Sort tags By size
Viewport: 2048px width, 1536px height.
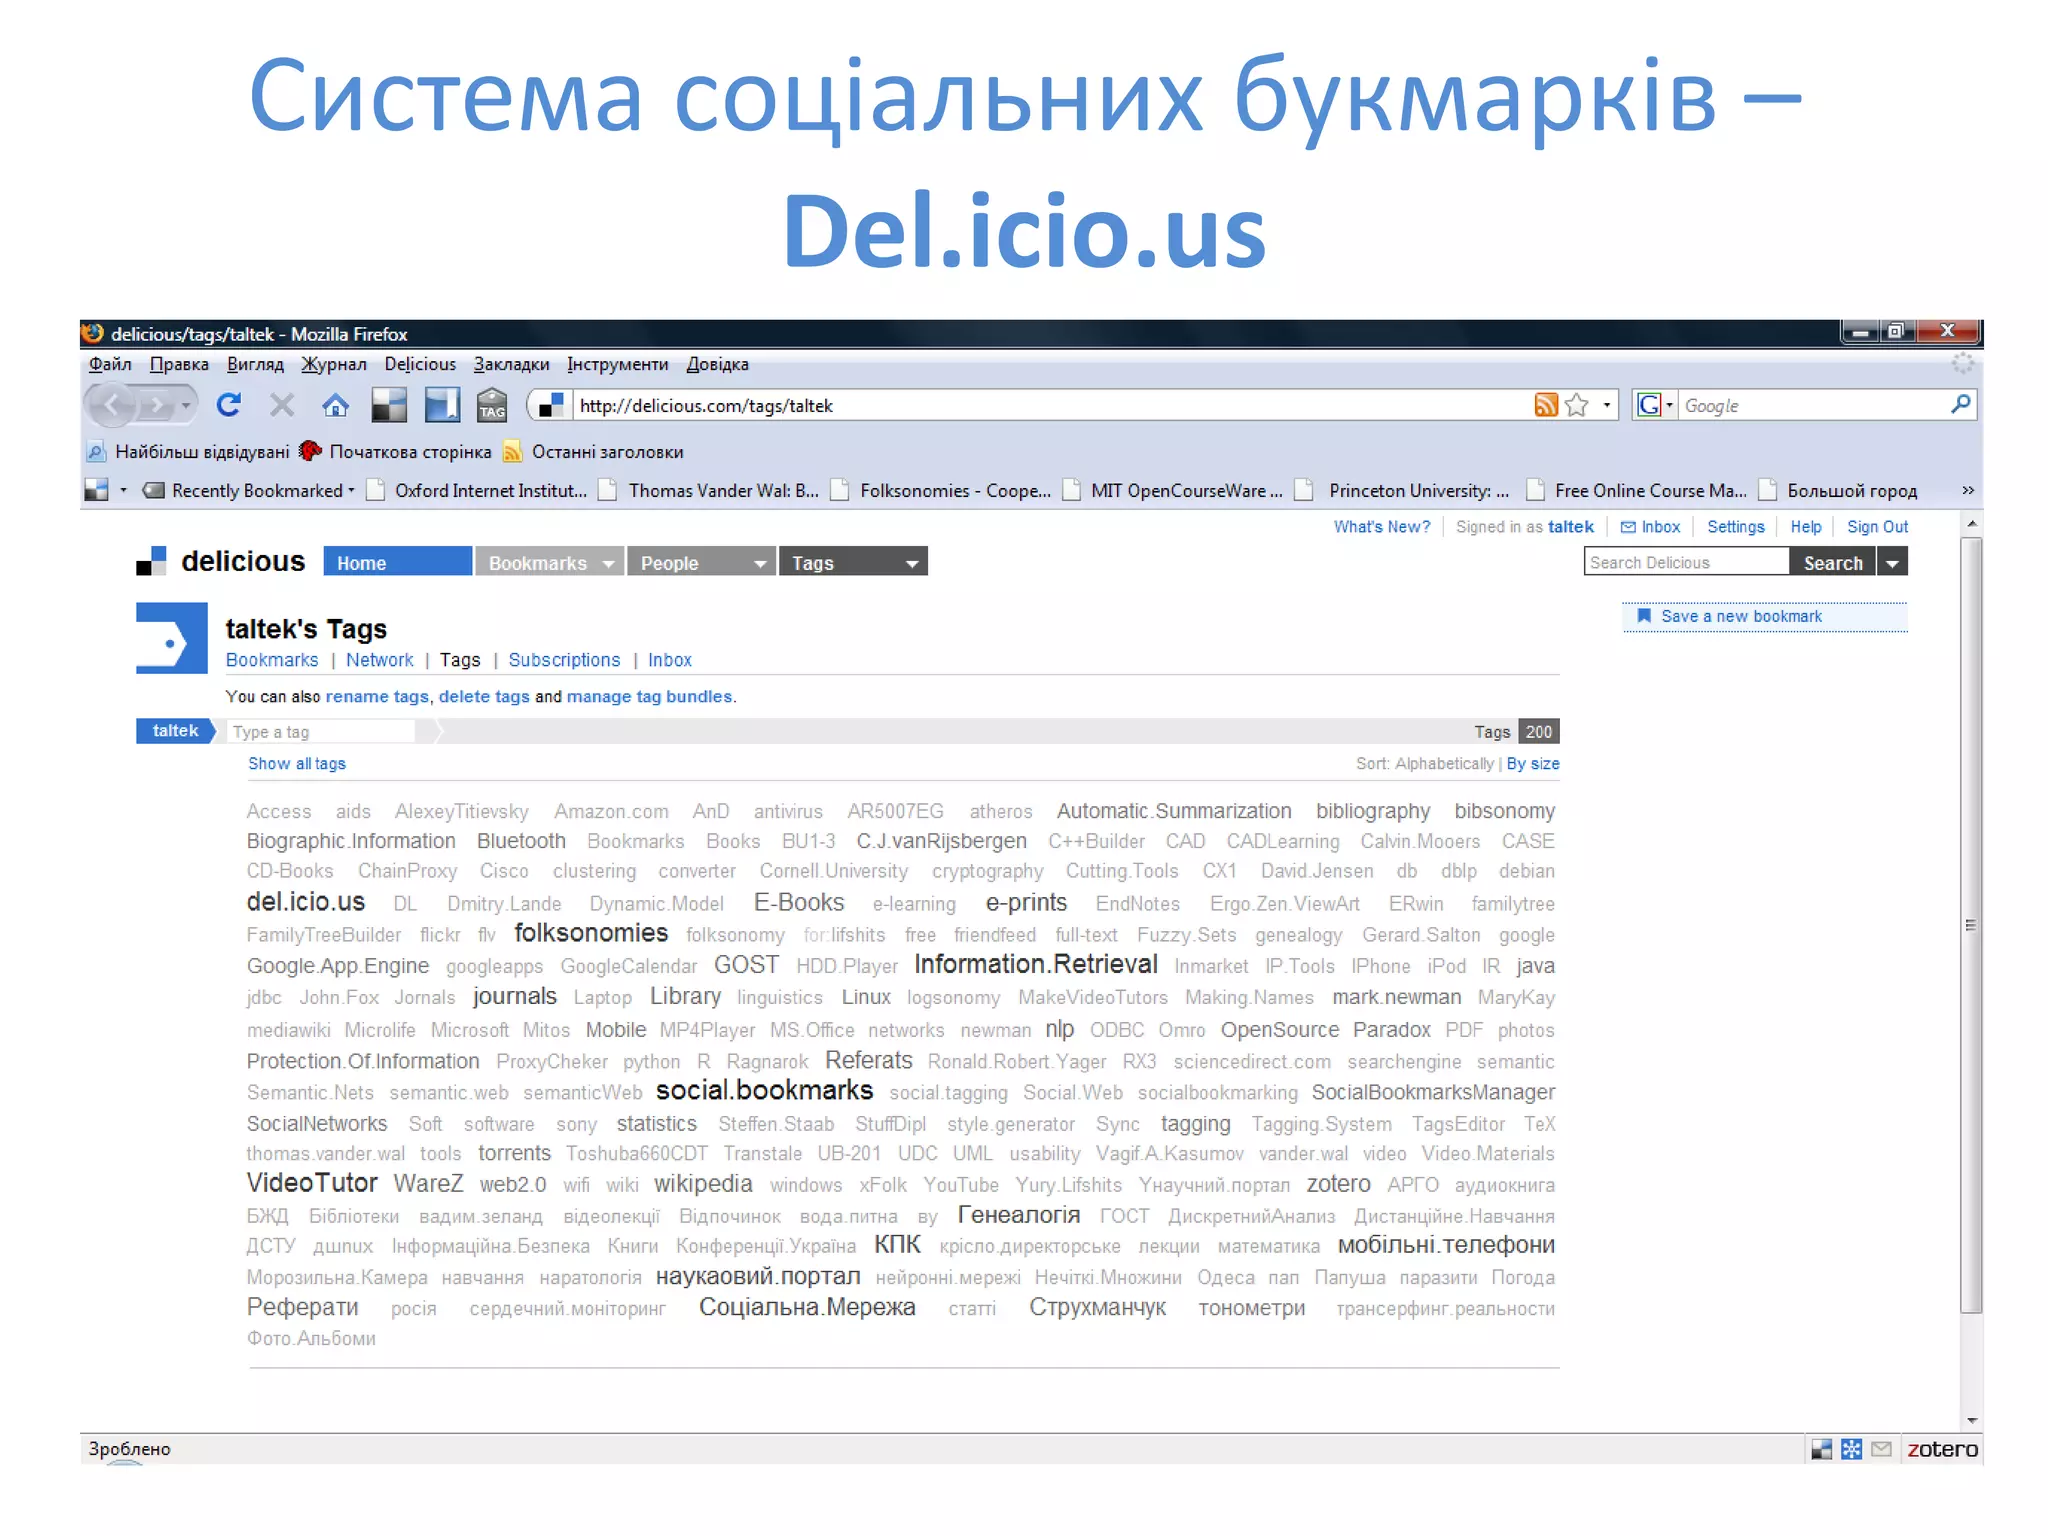[x=1532, y=763]
